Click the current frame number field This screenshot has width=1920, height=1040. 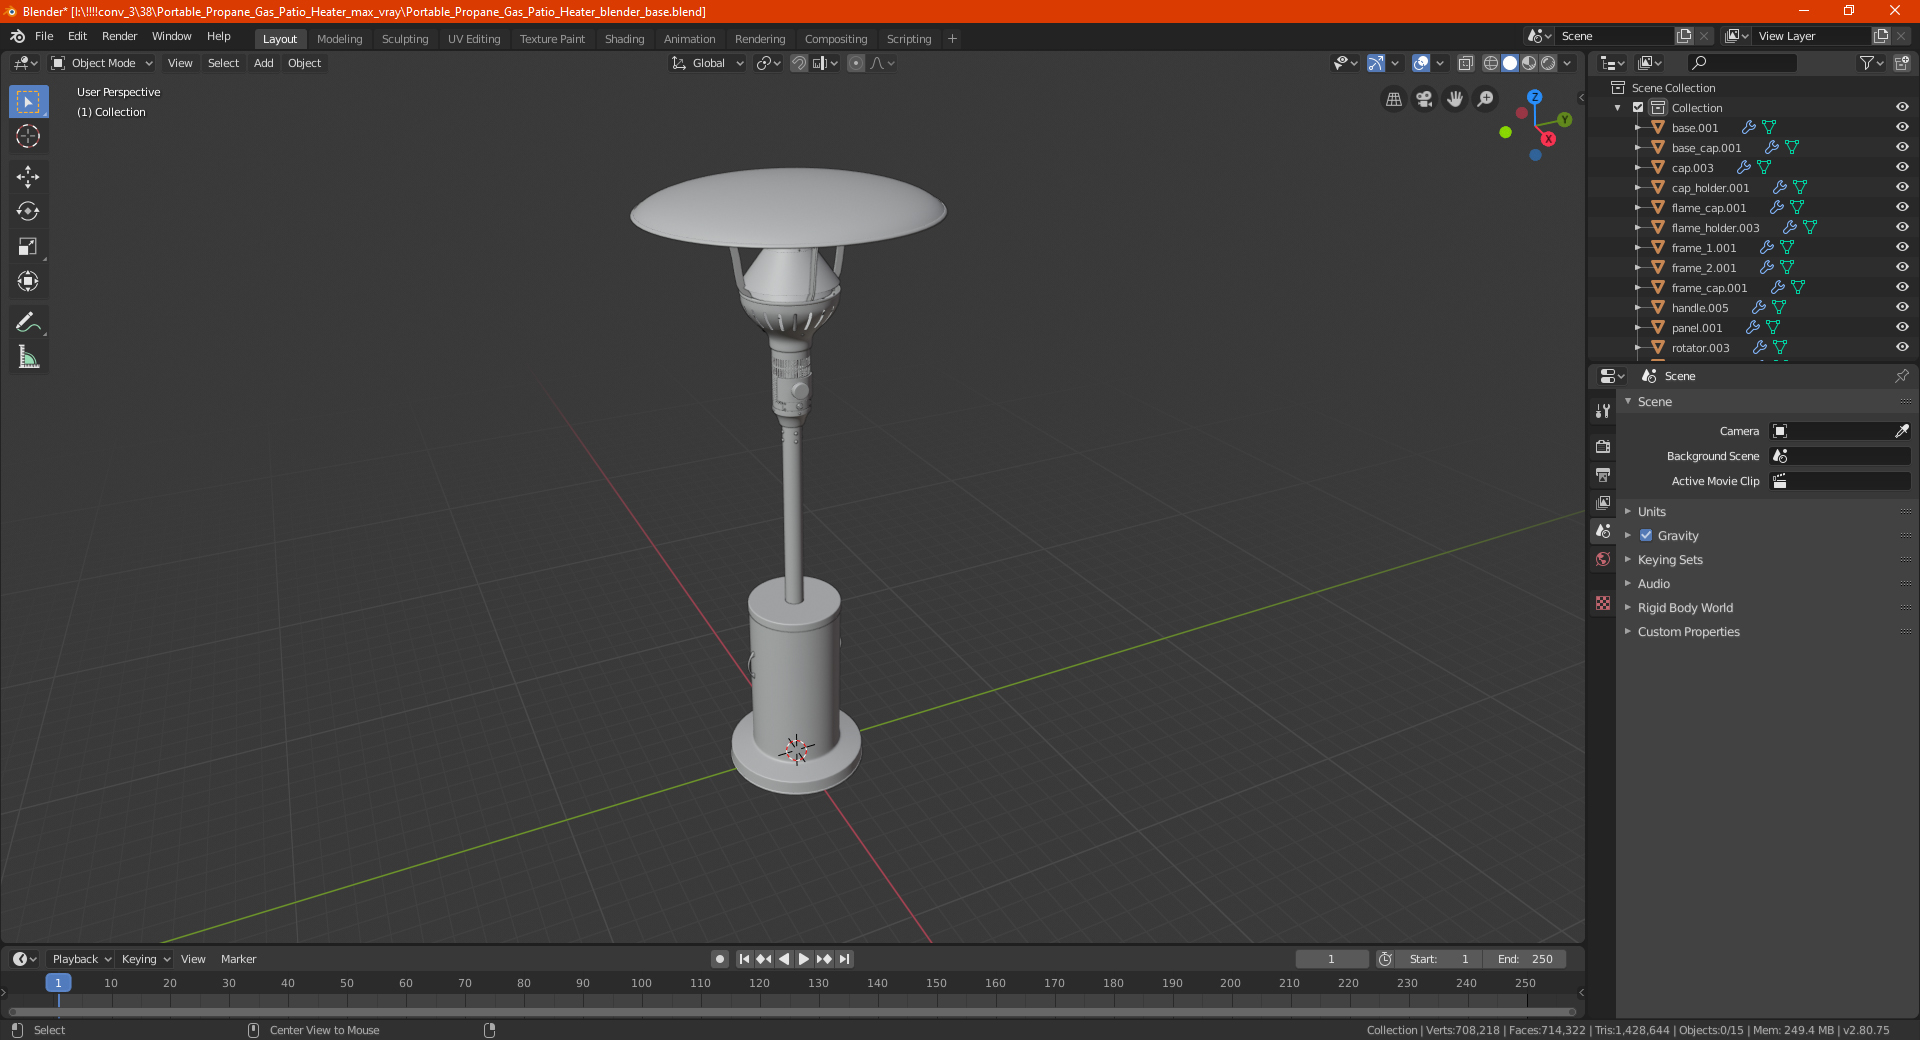tap(1331, 959)
